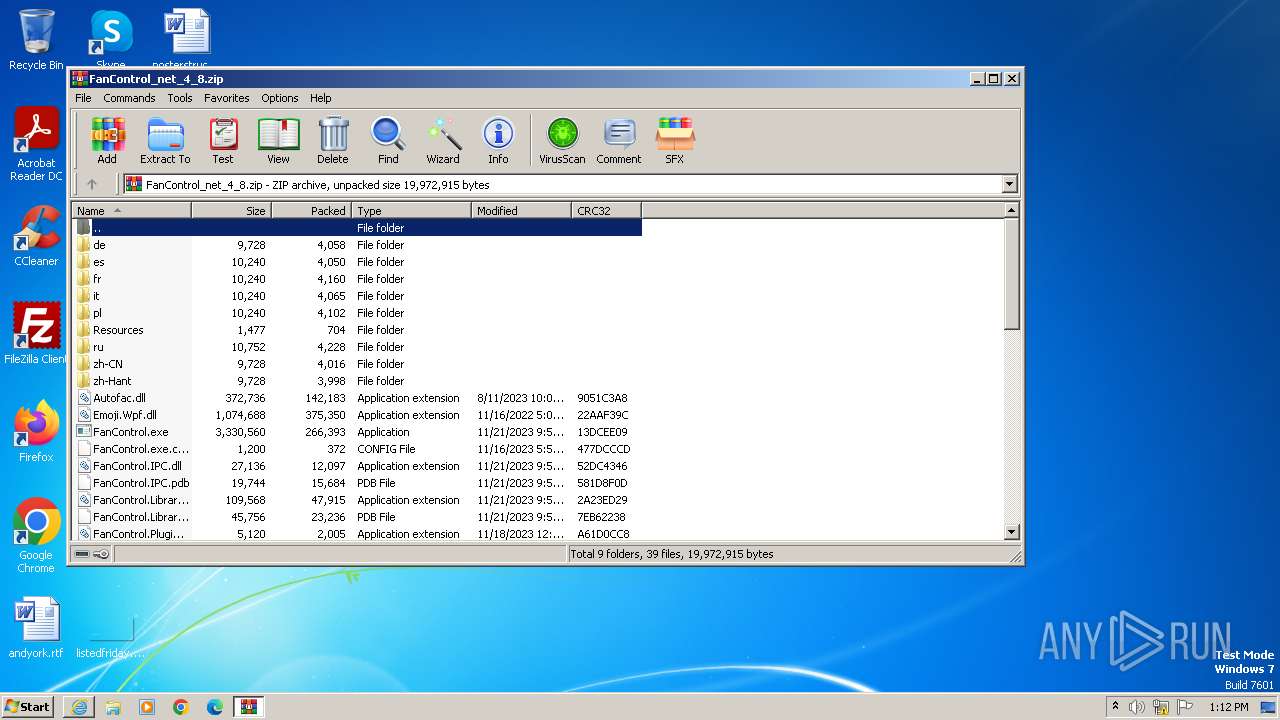Open the Help menu
Image resolution: width=1280 pixels, height=720 pixels.
point(320,98)
